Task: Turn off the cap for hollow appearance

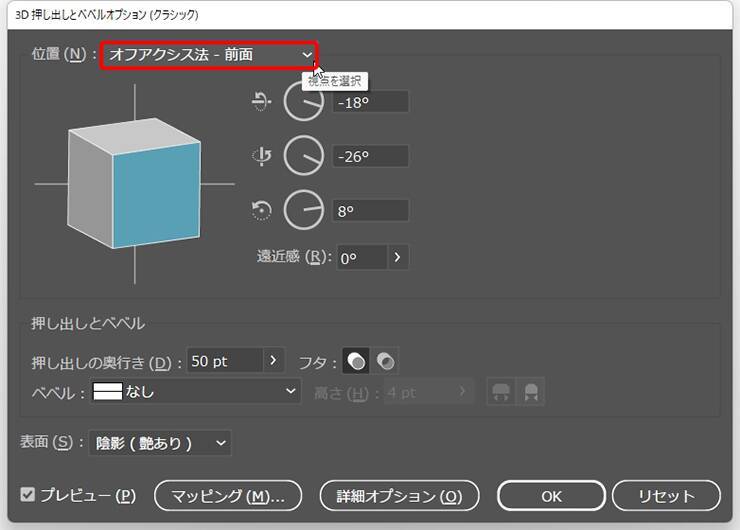Action: [x=386, y=361]
